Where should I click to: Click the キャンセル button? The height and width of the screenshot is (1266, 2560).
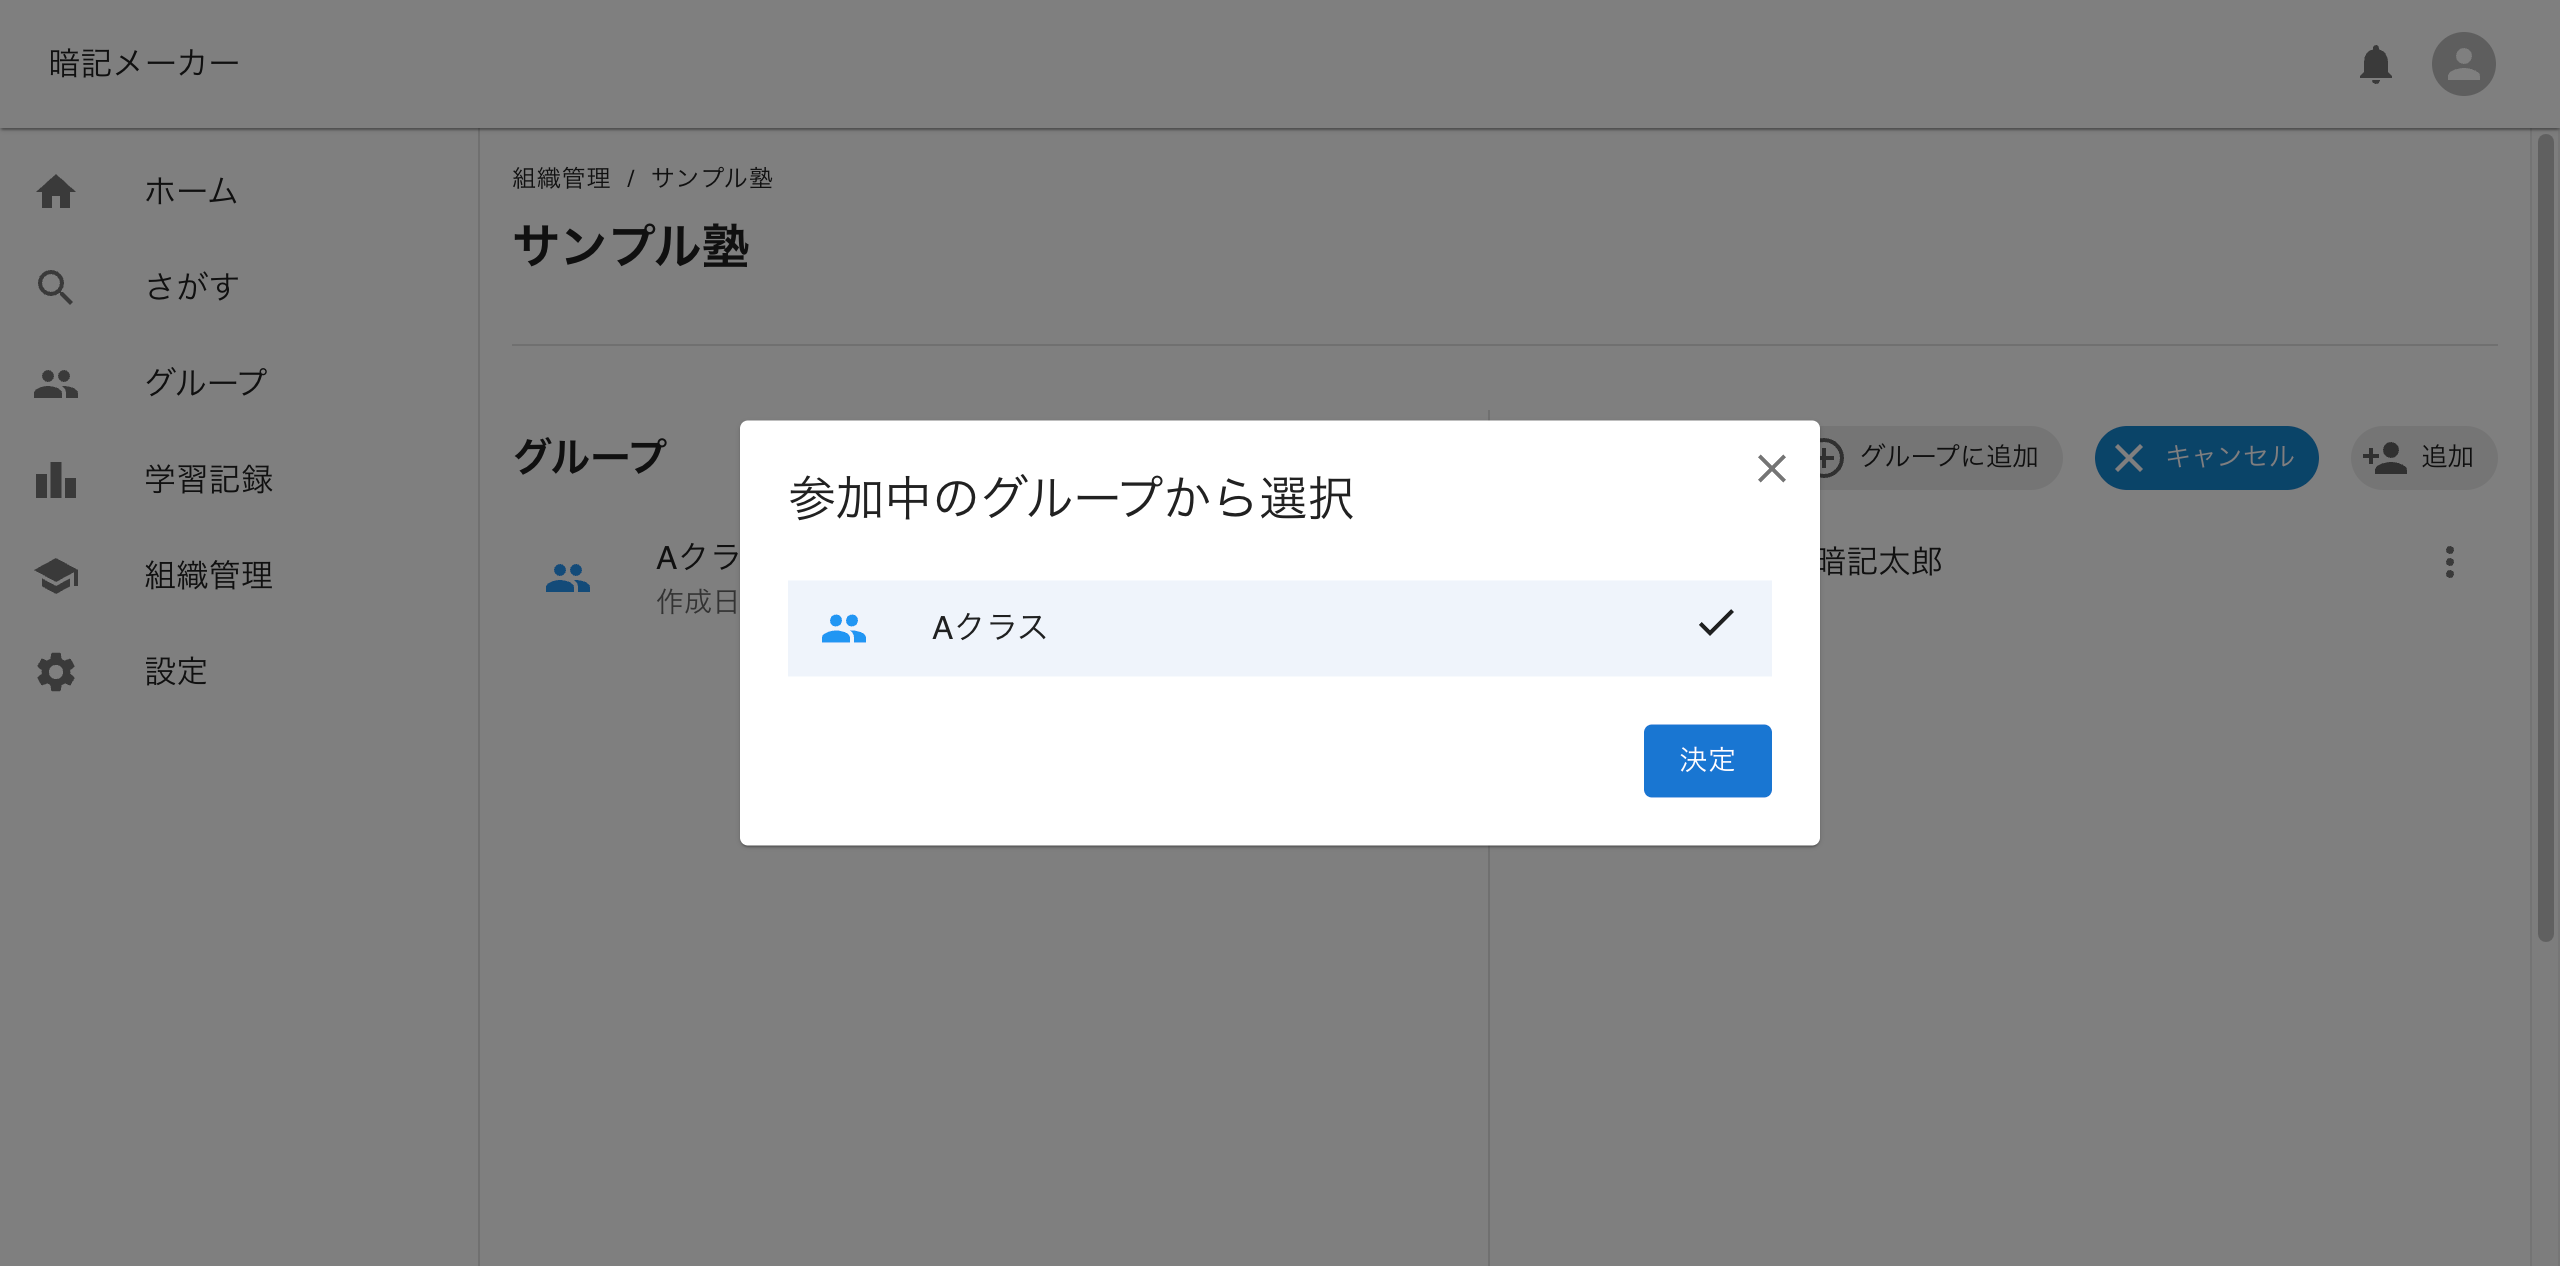(x=2206, y=458)
